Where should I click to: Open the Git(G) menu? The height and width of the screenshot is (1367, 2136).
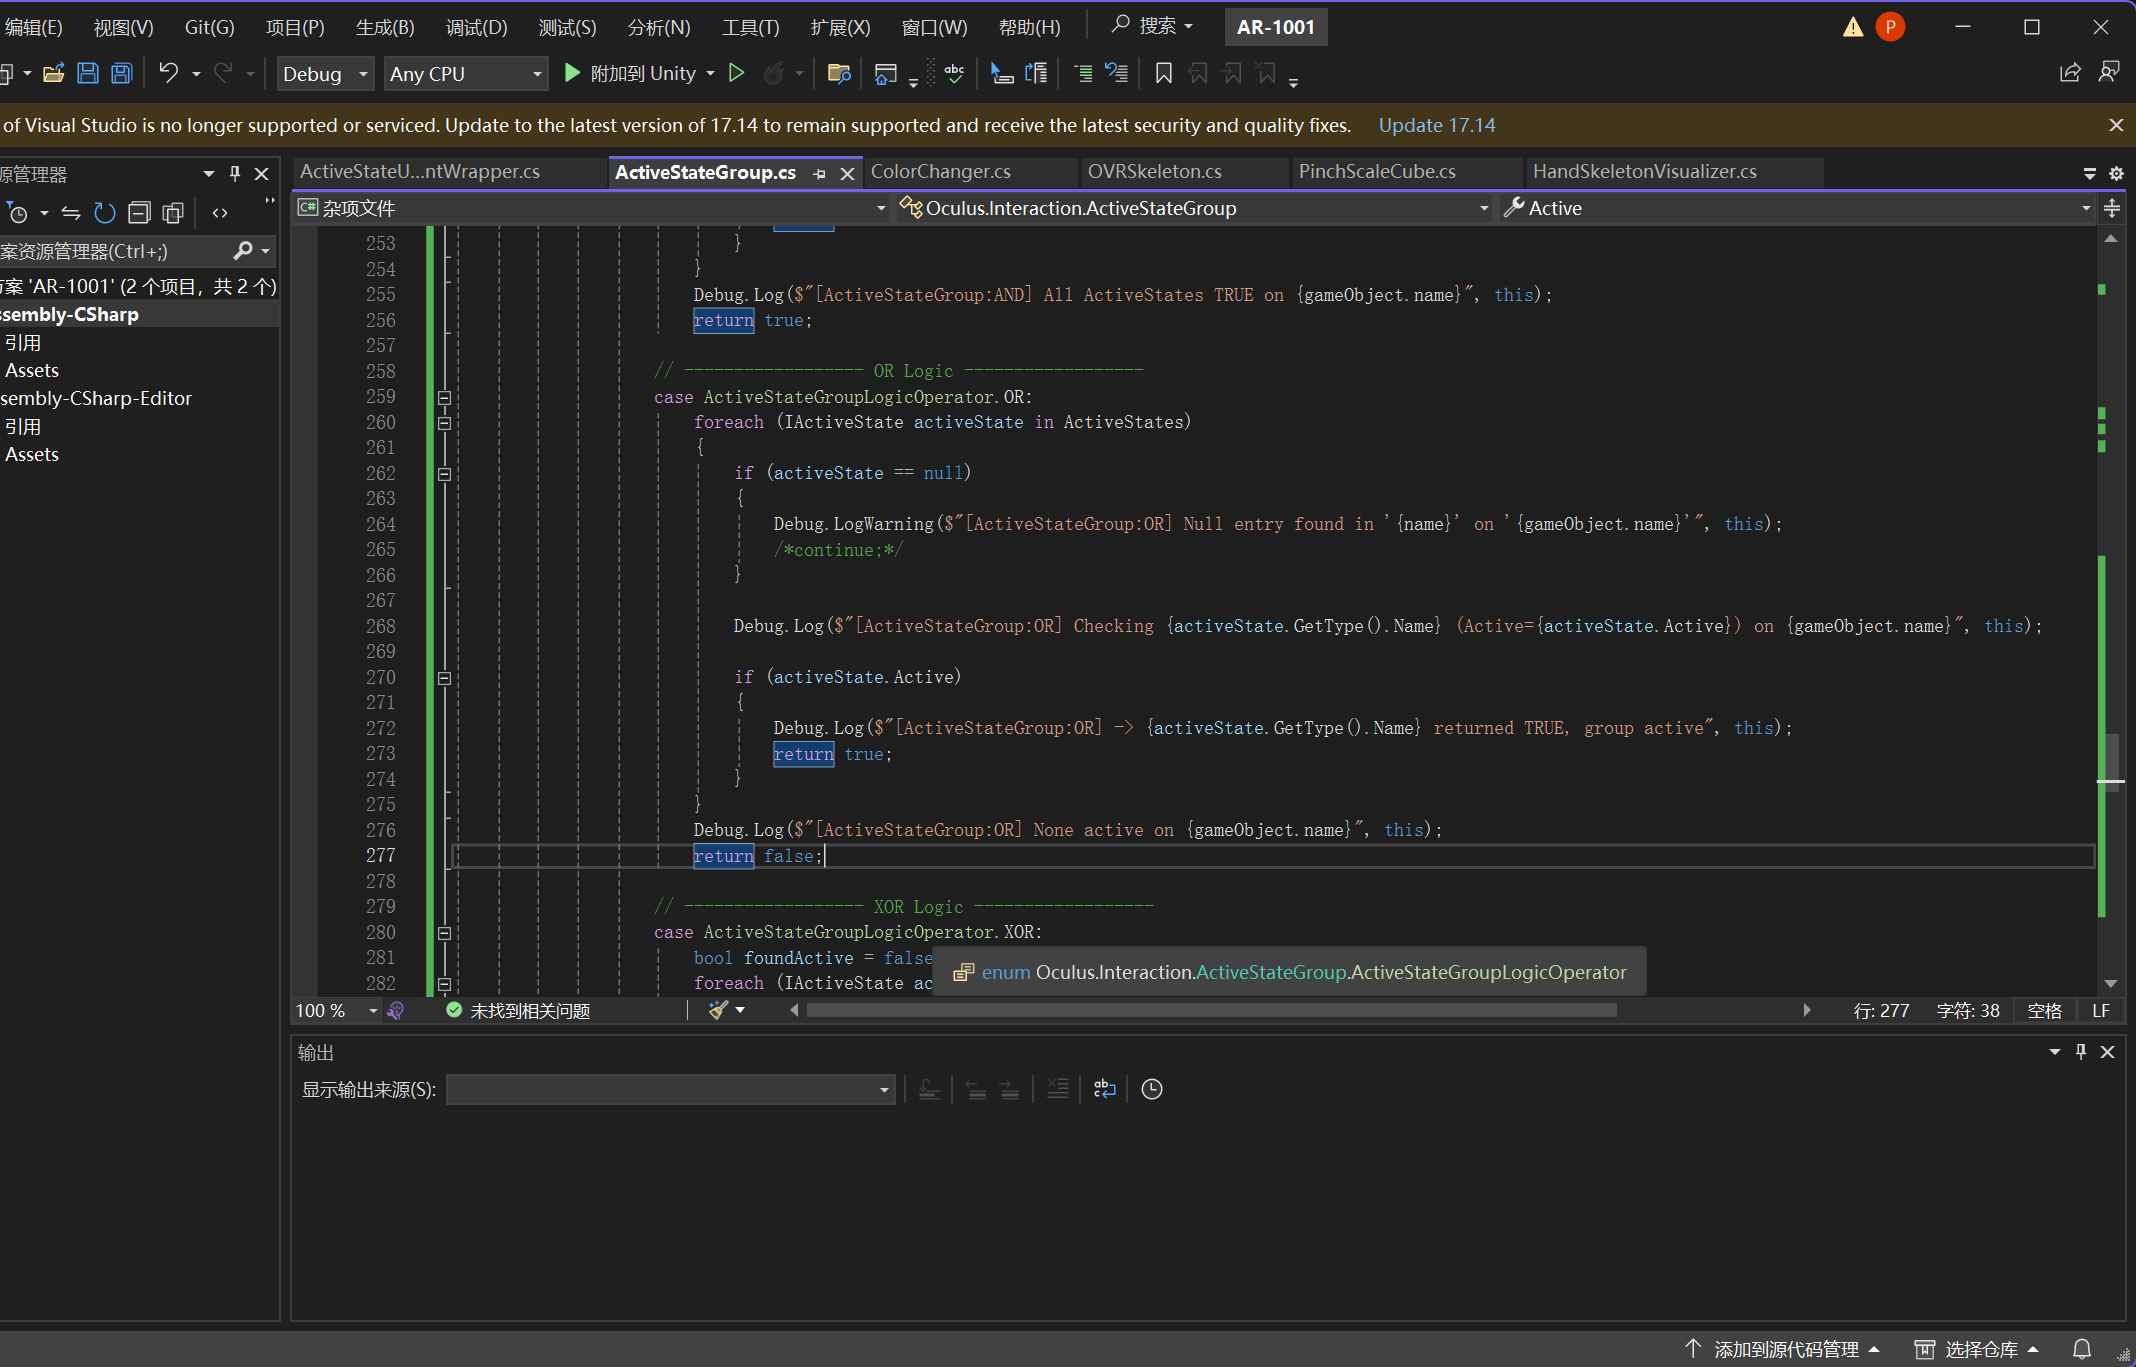point(209,27)
